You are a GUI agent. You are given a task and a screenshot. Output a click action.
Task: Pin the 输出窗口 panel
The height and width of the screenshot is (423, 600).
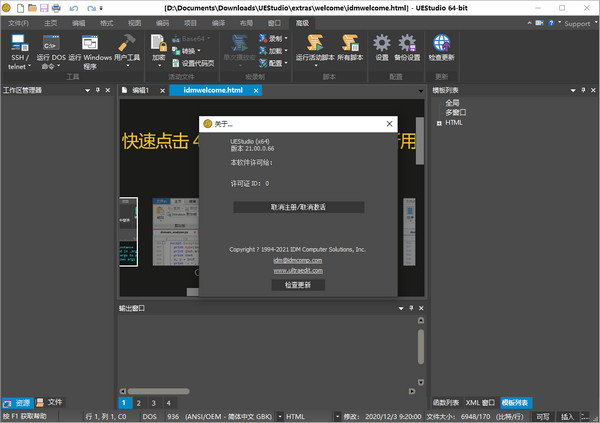[411, 308]
